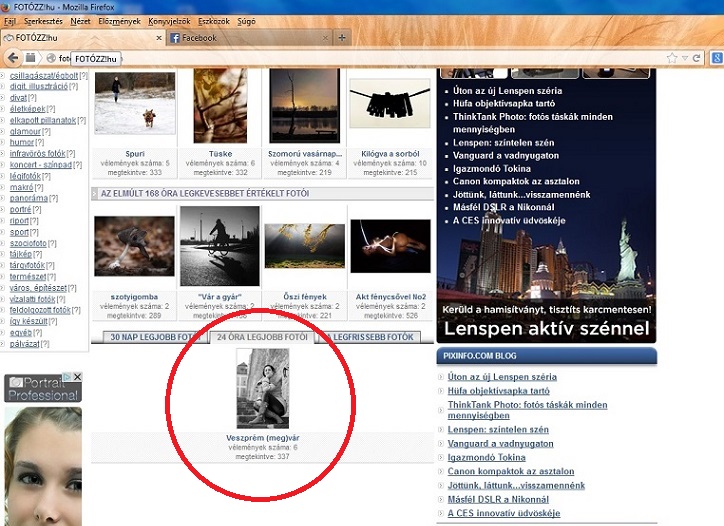This screenshot has width=724, height=526.
Task: Open the Fájl menu
Action: (x=10, y=21)
